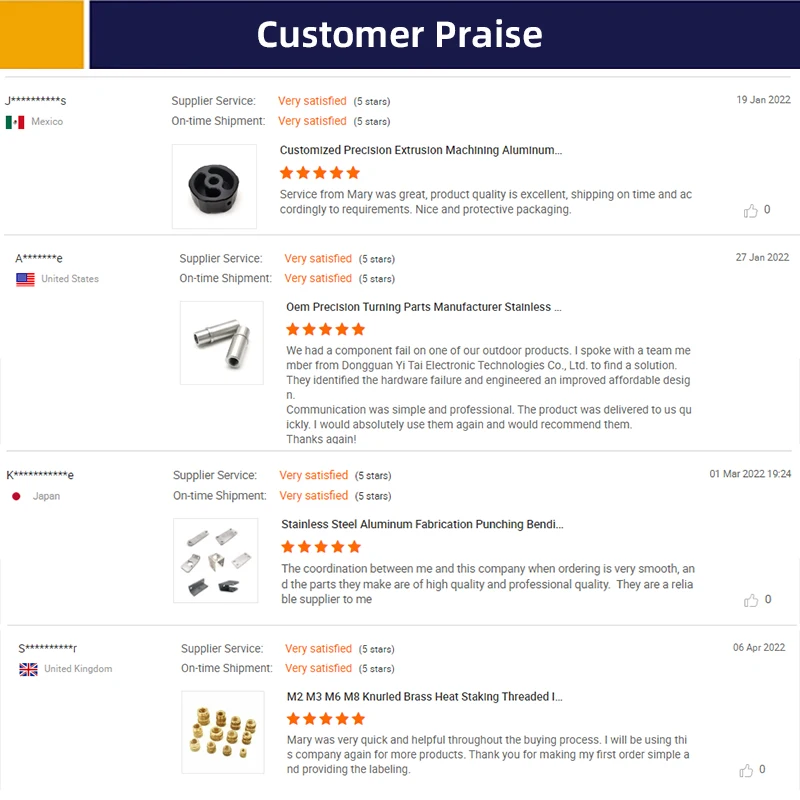Image resolution: width=800 pixels, height=800 pixels.
Task: Open Oem Precision Turning Parts product link
Action: 424,308
